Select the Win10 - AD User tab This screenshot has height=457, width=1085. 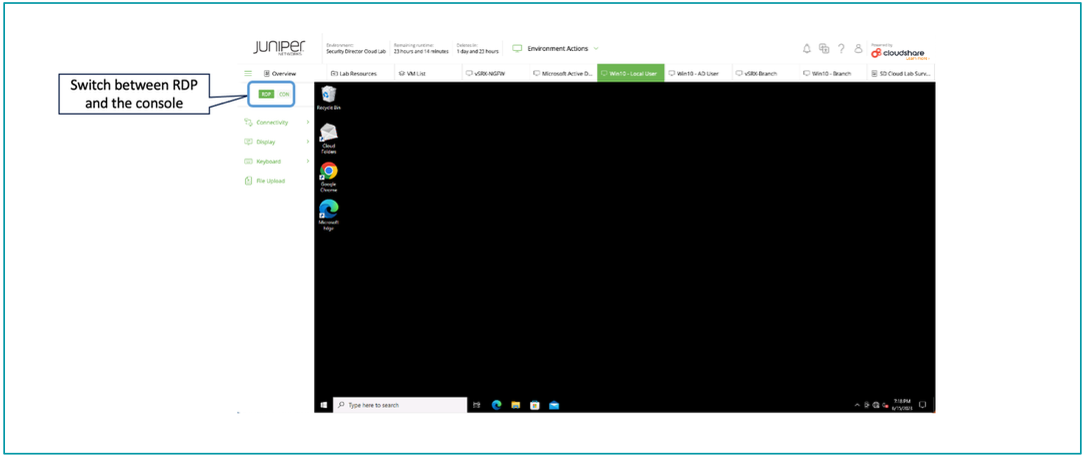697,73
